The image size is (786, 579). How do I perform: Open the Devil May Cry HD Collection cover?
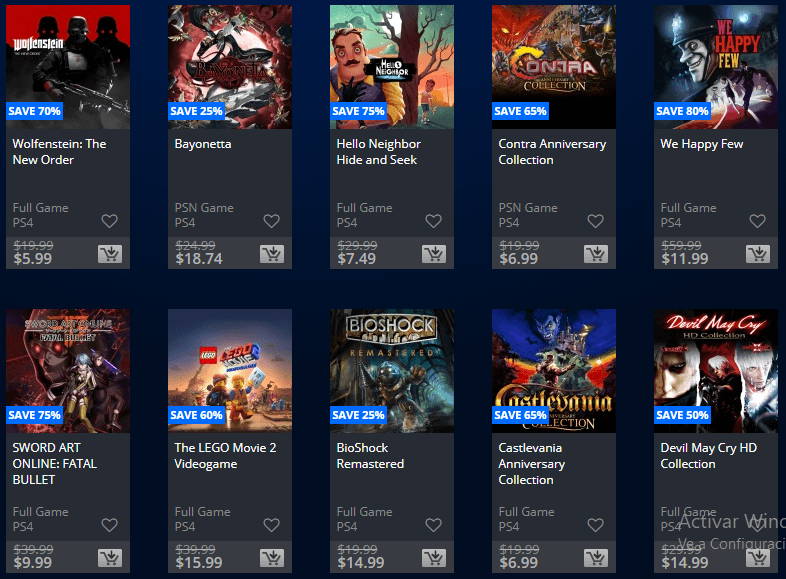[716, 370]
